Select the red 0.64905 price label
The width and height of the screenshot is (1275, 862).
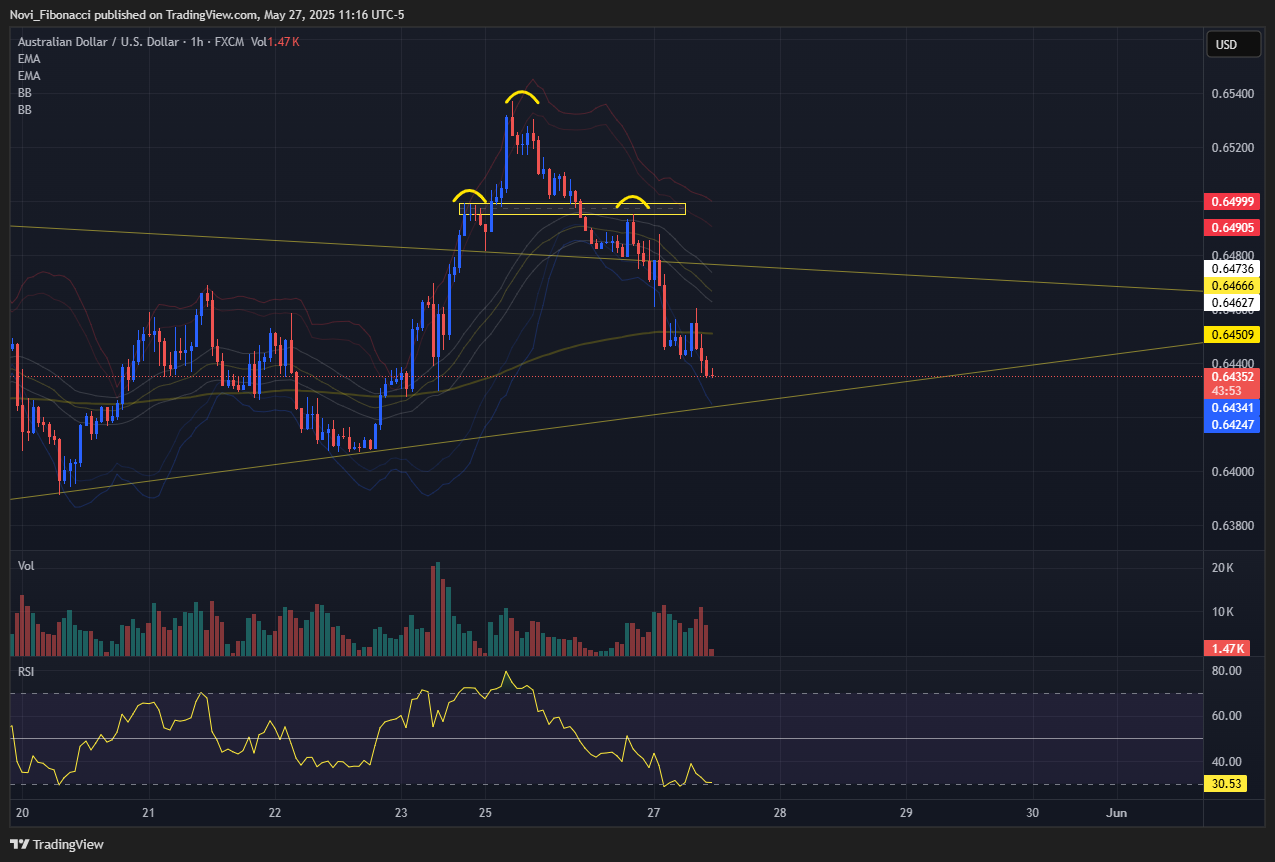click(1231, 228)
